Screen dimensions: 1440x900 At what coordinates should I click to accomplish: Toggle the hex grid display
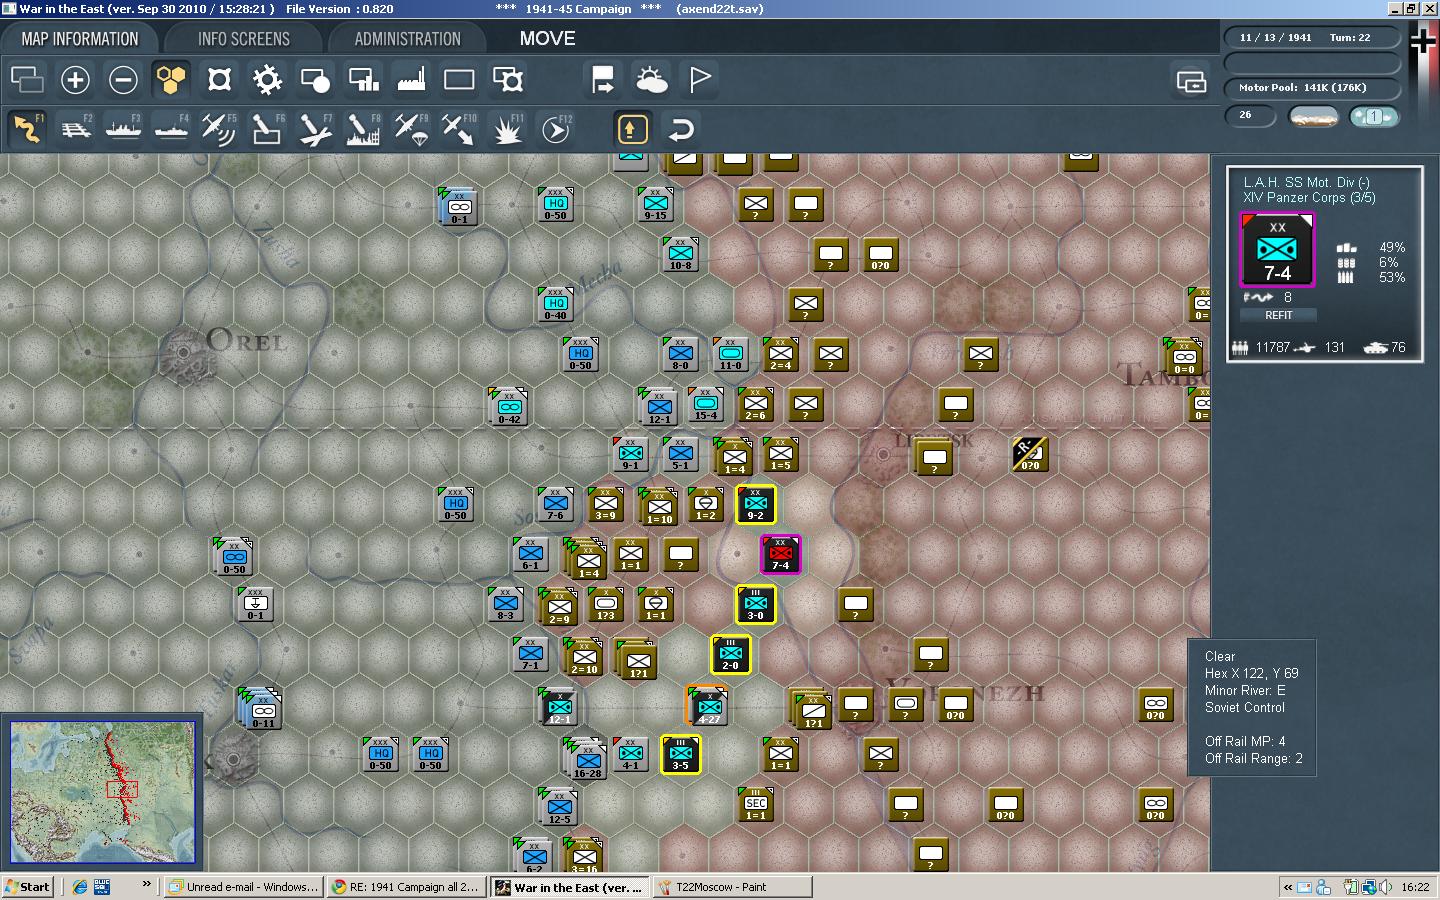tap(171, 79)
